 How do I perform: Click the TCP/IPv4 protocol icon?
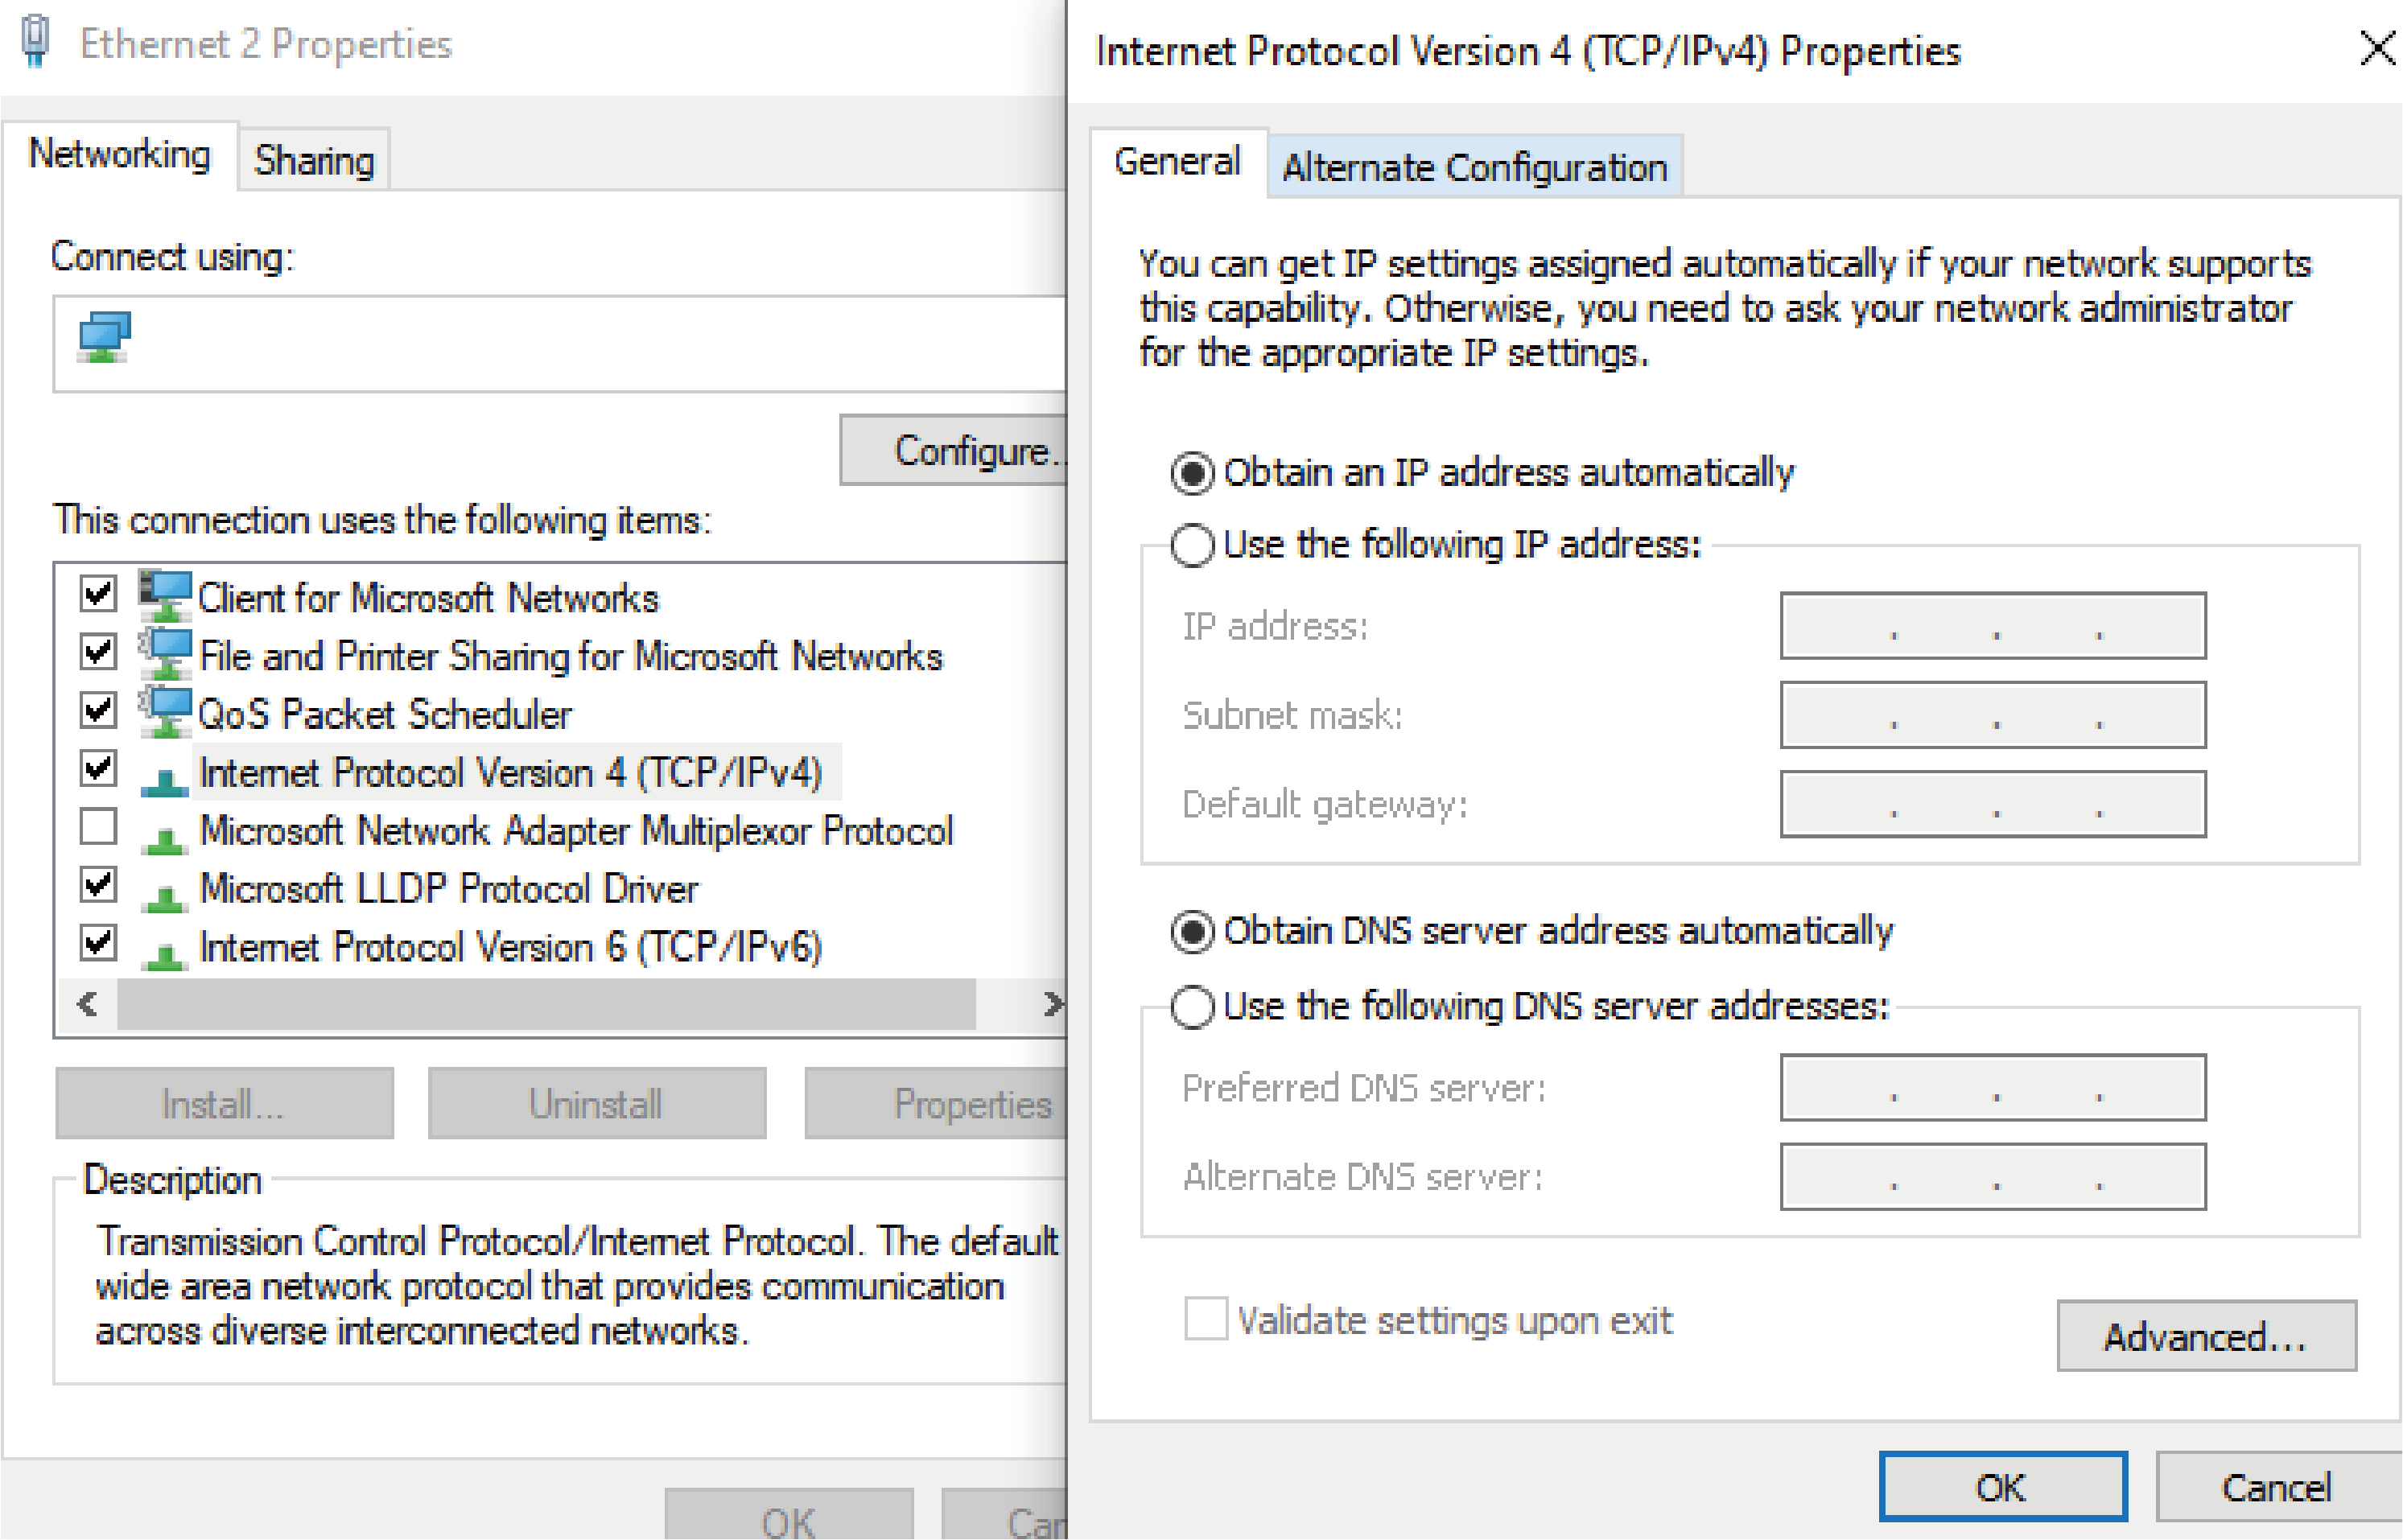coord(165,780)
